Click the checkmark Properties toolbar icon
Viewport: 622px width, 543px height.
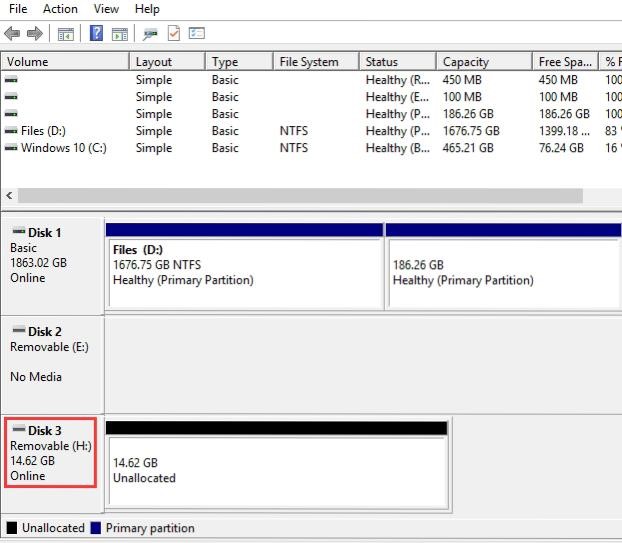pyautogui.click(x=174, y=33)
